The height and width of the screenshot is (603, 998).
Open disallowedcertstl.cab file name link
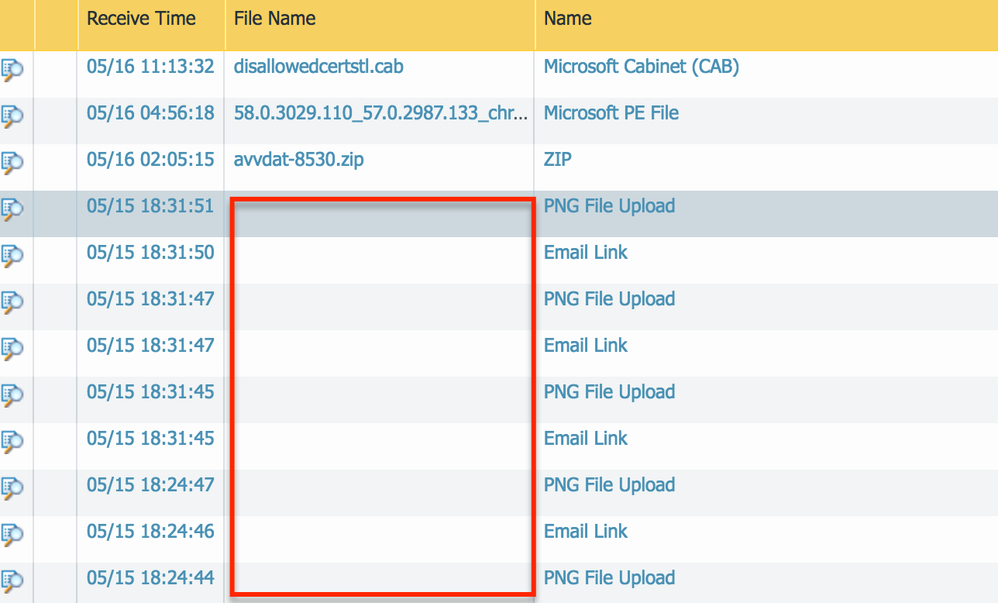pos(319,67)
